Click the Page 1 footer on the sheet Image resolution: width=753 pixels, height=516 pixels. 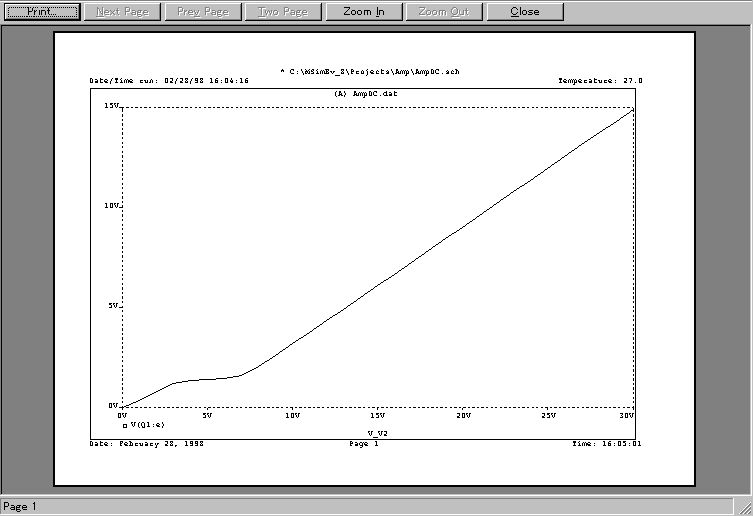[363, 442]
